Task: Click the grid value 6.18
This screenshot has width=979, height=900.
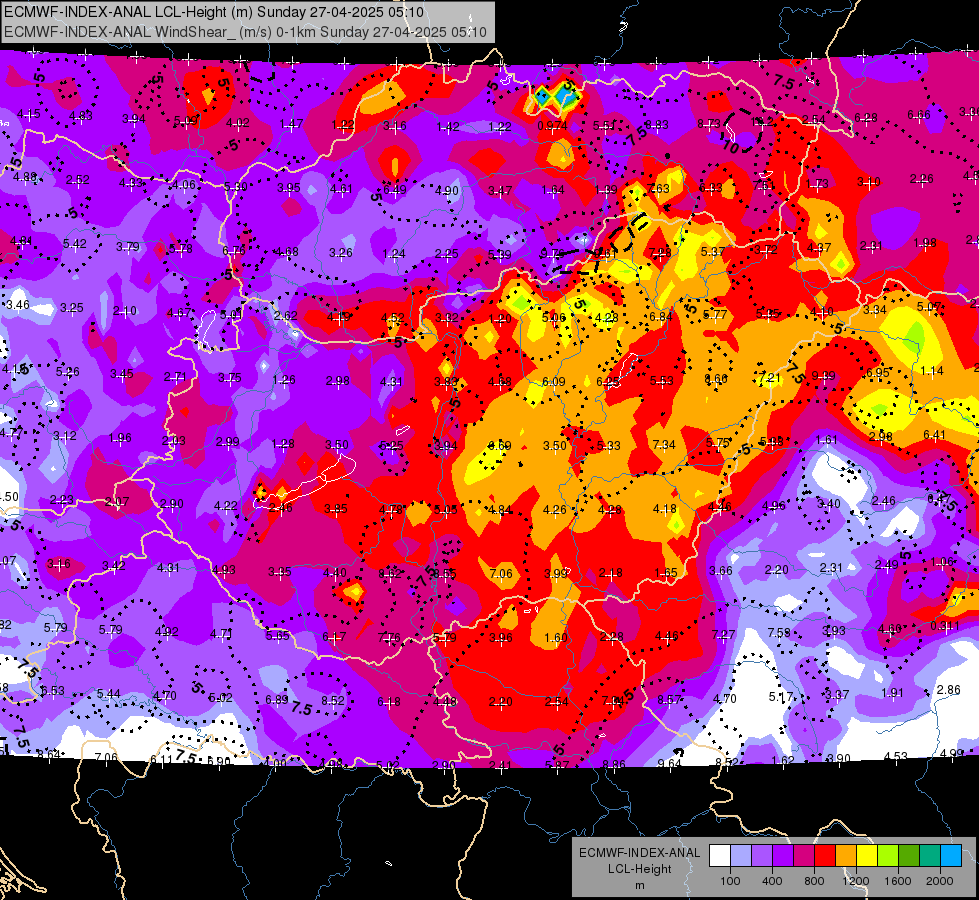Action: pyautogui.click(x=388, y=702)
